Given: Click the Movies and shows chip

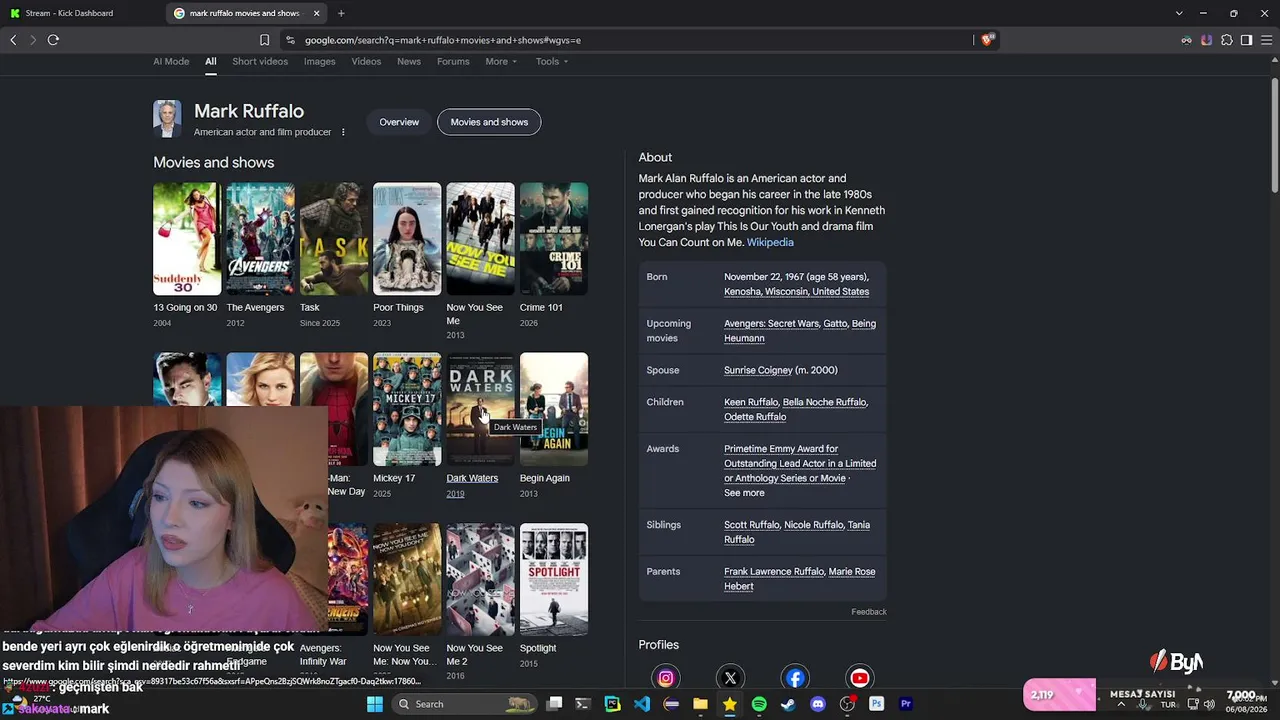Looking at the screenshot, I should [x=489, y=122].
